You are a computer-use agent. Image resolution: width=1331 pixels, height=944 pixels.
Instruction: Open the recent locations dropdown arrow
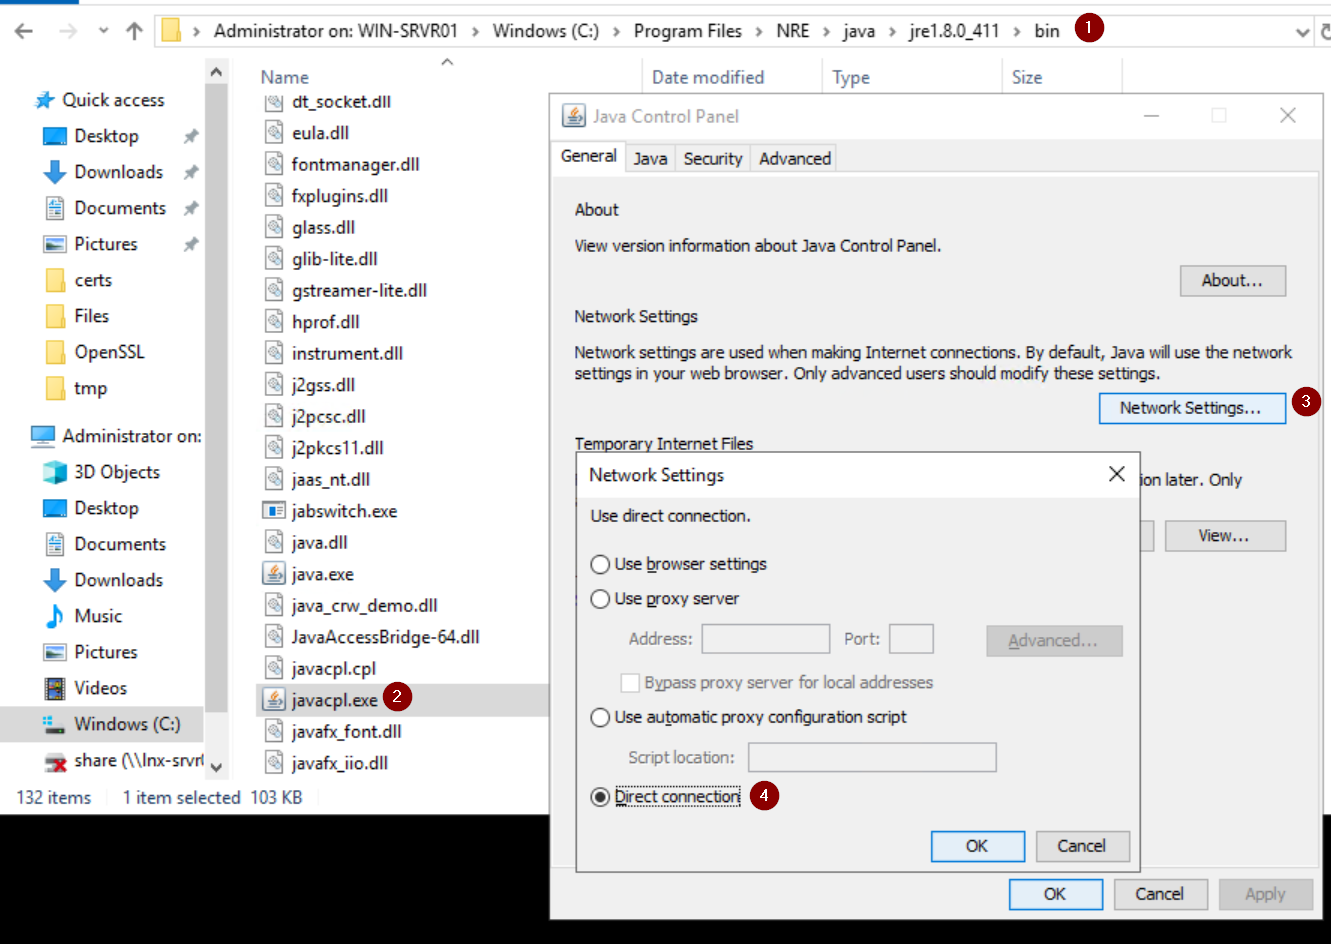pos(103,31)
